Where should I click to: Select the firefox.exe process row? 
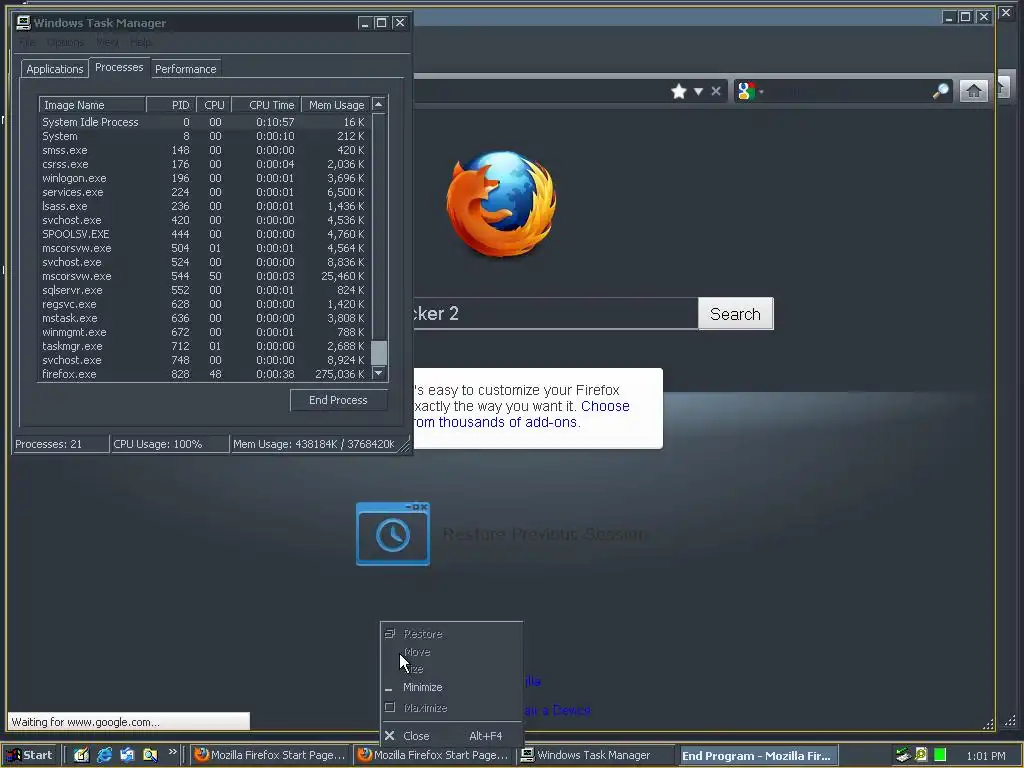(204, 374)
